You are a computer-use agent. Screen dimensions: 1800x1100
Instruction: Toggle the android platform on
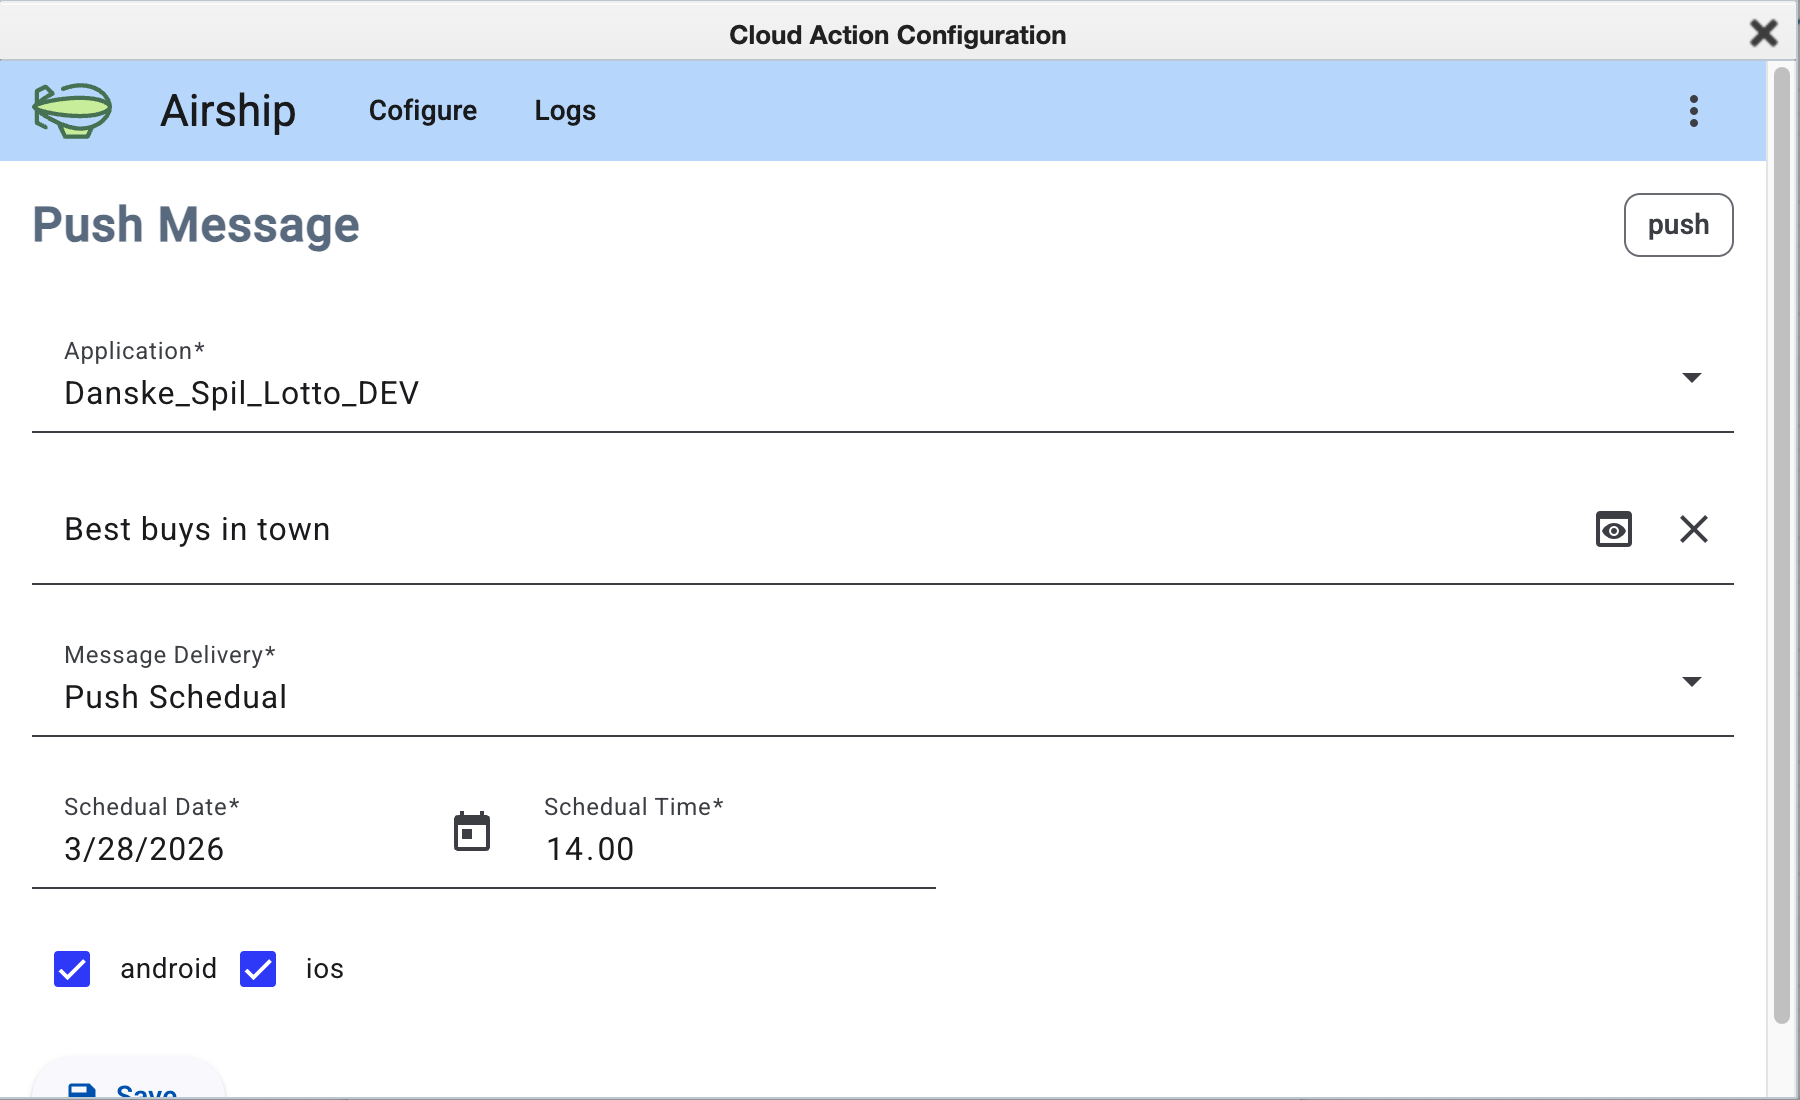click(x=71, y=968)
